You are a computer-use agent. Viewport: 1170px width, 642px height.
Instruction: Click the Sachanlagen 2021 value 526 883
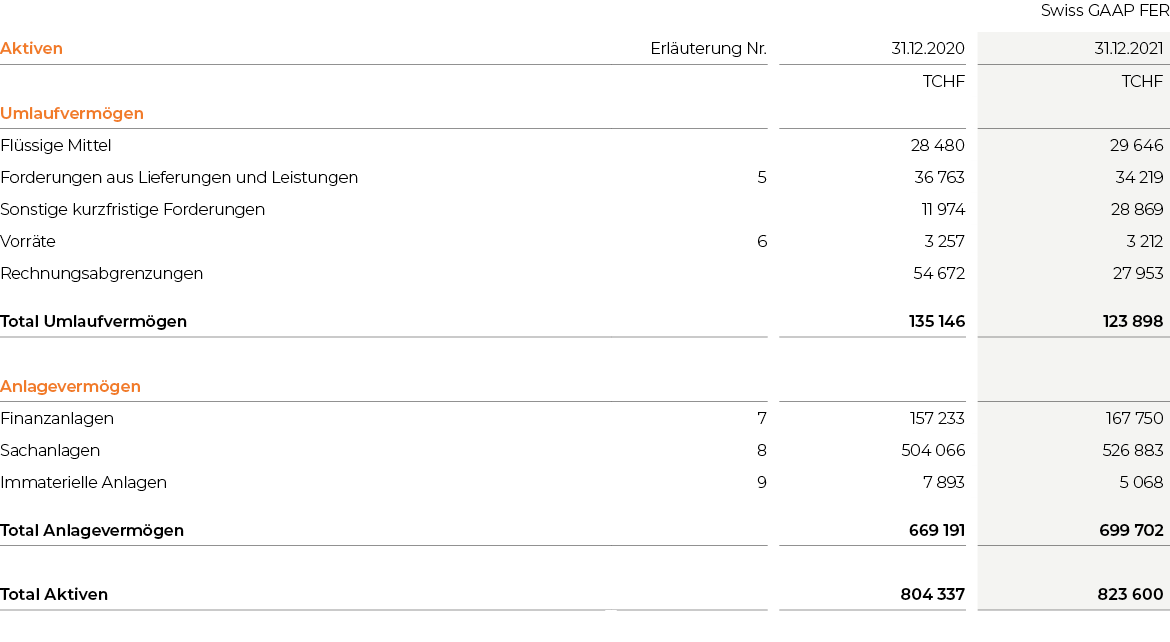[1133, 451]
